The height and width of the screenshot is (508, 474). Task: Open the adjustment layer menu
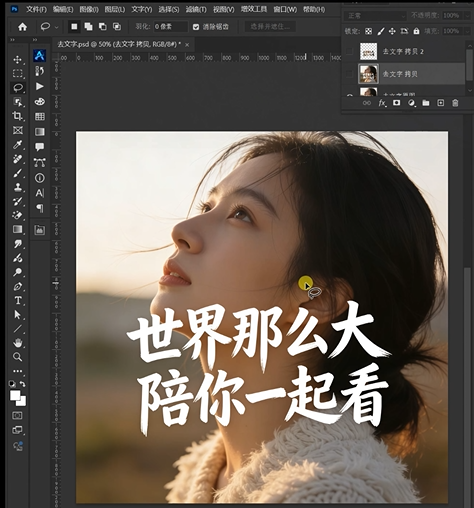coord(411,103)
